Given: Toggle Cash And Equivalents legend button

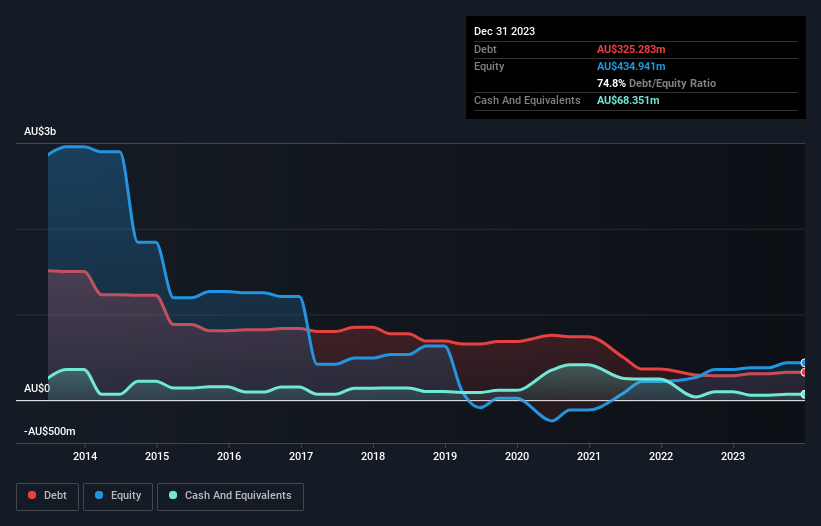Looking at the screenshot, I should point(230,496).
